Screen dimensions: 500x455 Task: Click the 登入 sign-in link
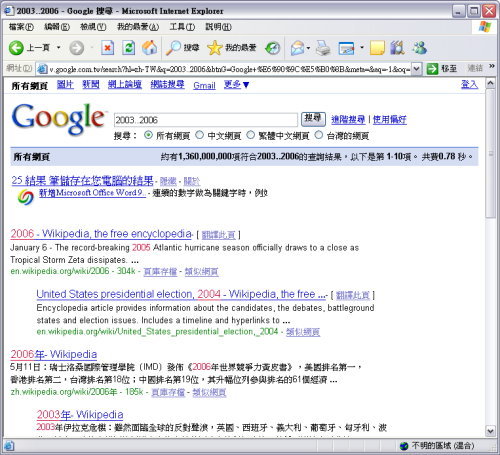coord(469,85)
